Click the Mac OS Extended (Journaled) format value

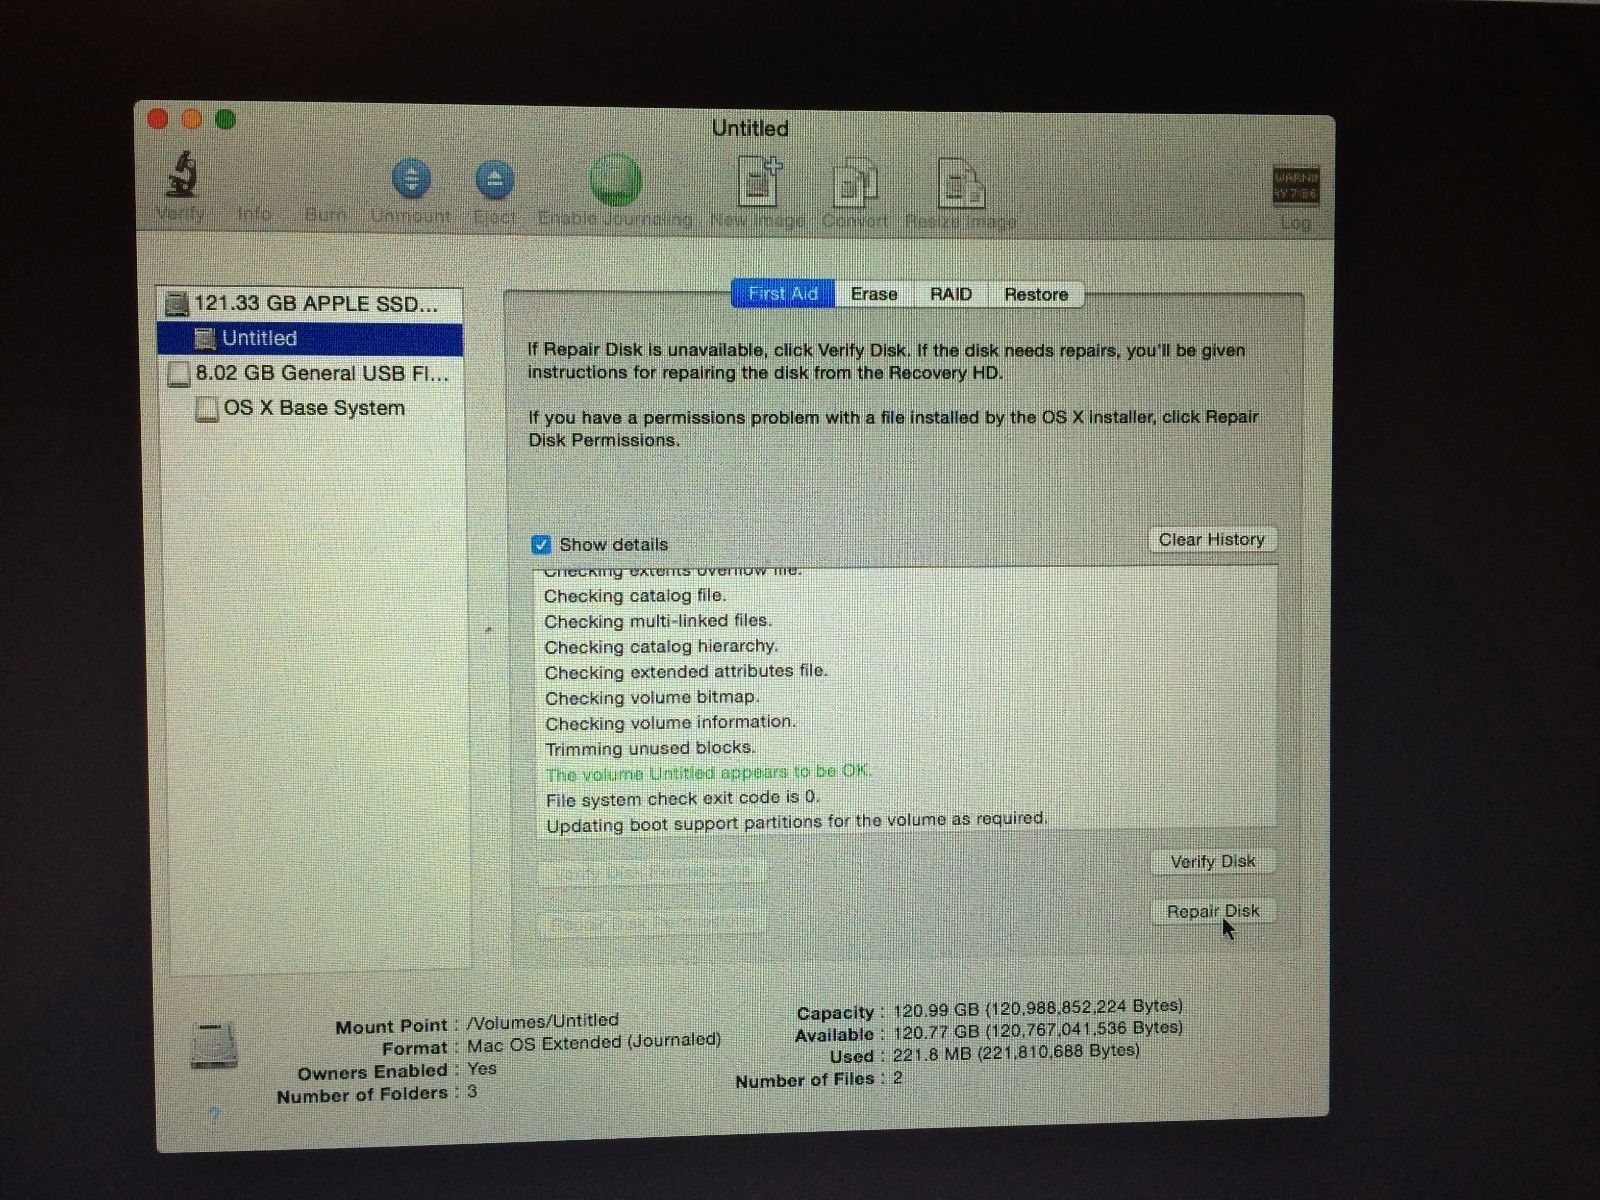point(594,1043)
